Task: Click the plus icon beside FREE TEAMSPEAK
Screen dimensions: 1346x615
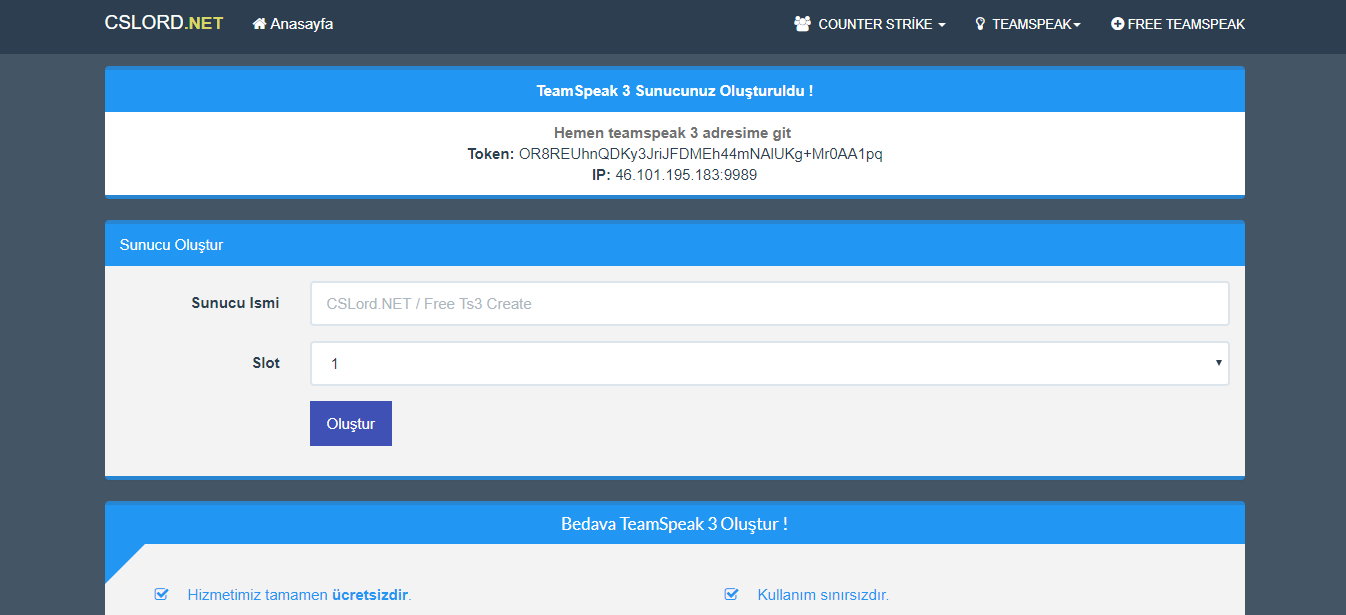Action: click(x=1118, y=24)
